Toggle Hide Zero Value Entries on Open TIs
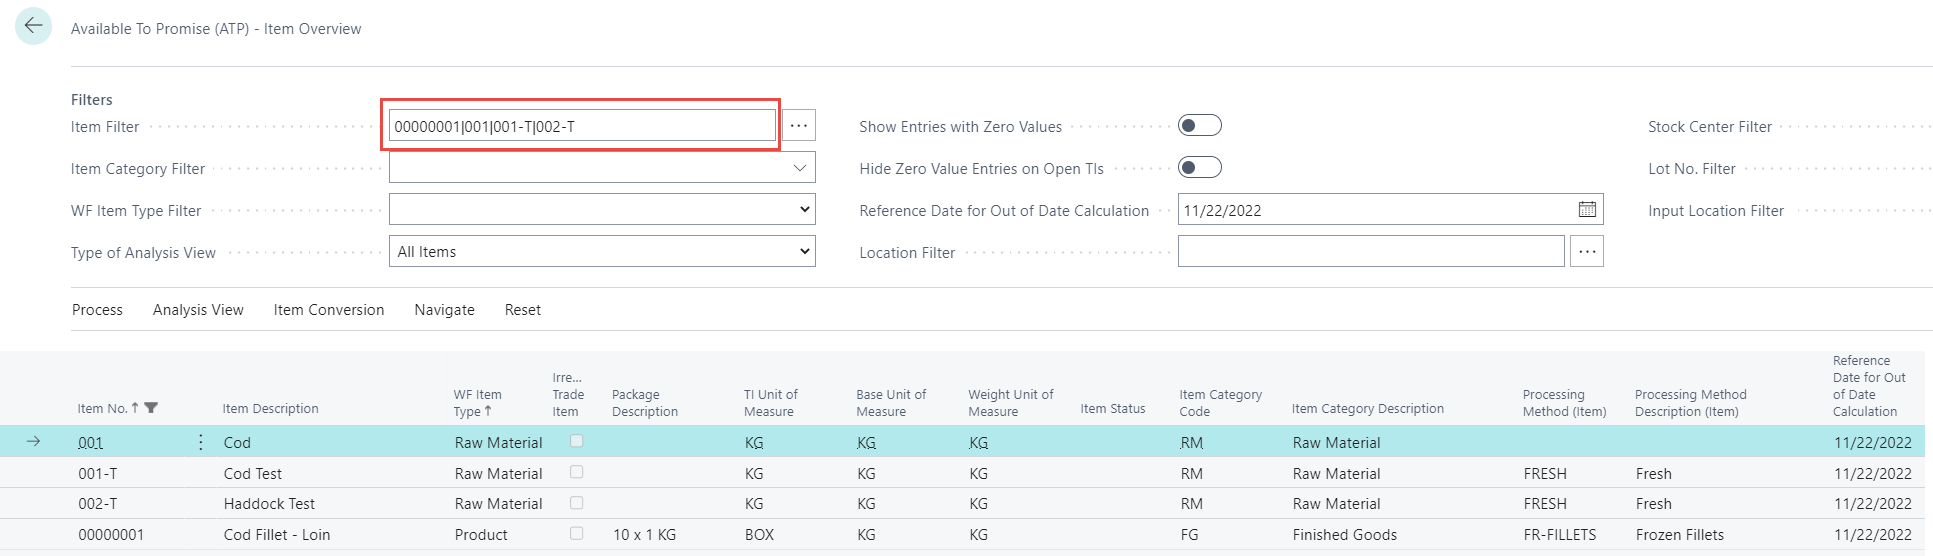The height and width of the screenshot is (556, 1933). point(1199,168)
